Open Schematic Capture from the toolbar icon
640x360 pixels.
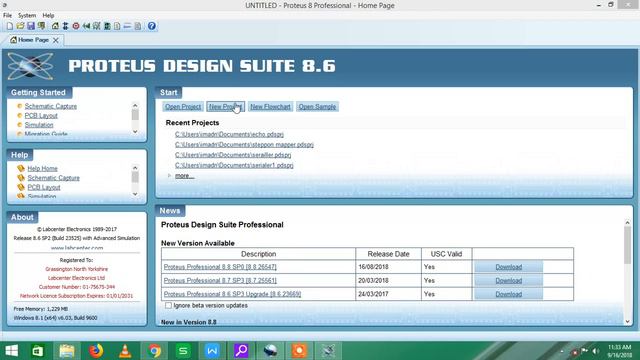pos(65,26)
